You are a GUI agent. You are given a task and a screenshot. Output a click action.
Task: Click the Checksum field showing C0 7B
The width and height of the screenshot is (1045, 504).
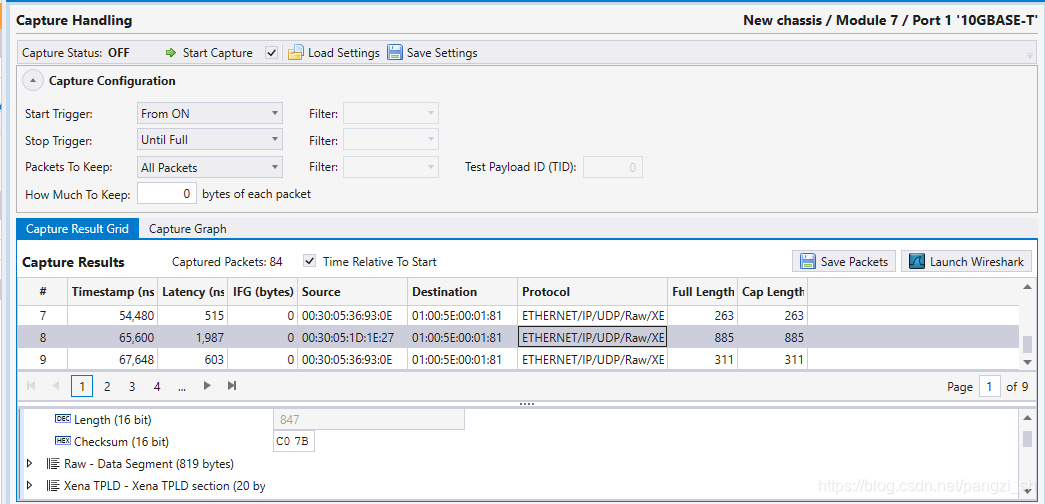pyautogui.click(x=294, y=441)
